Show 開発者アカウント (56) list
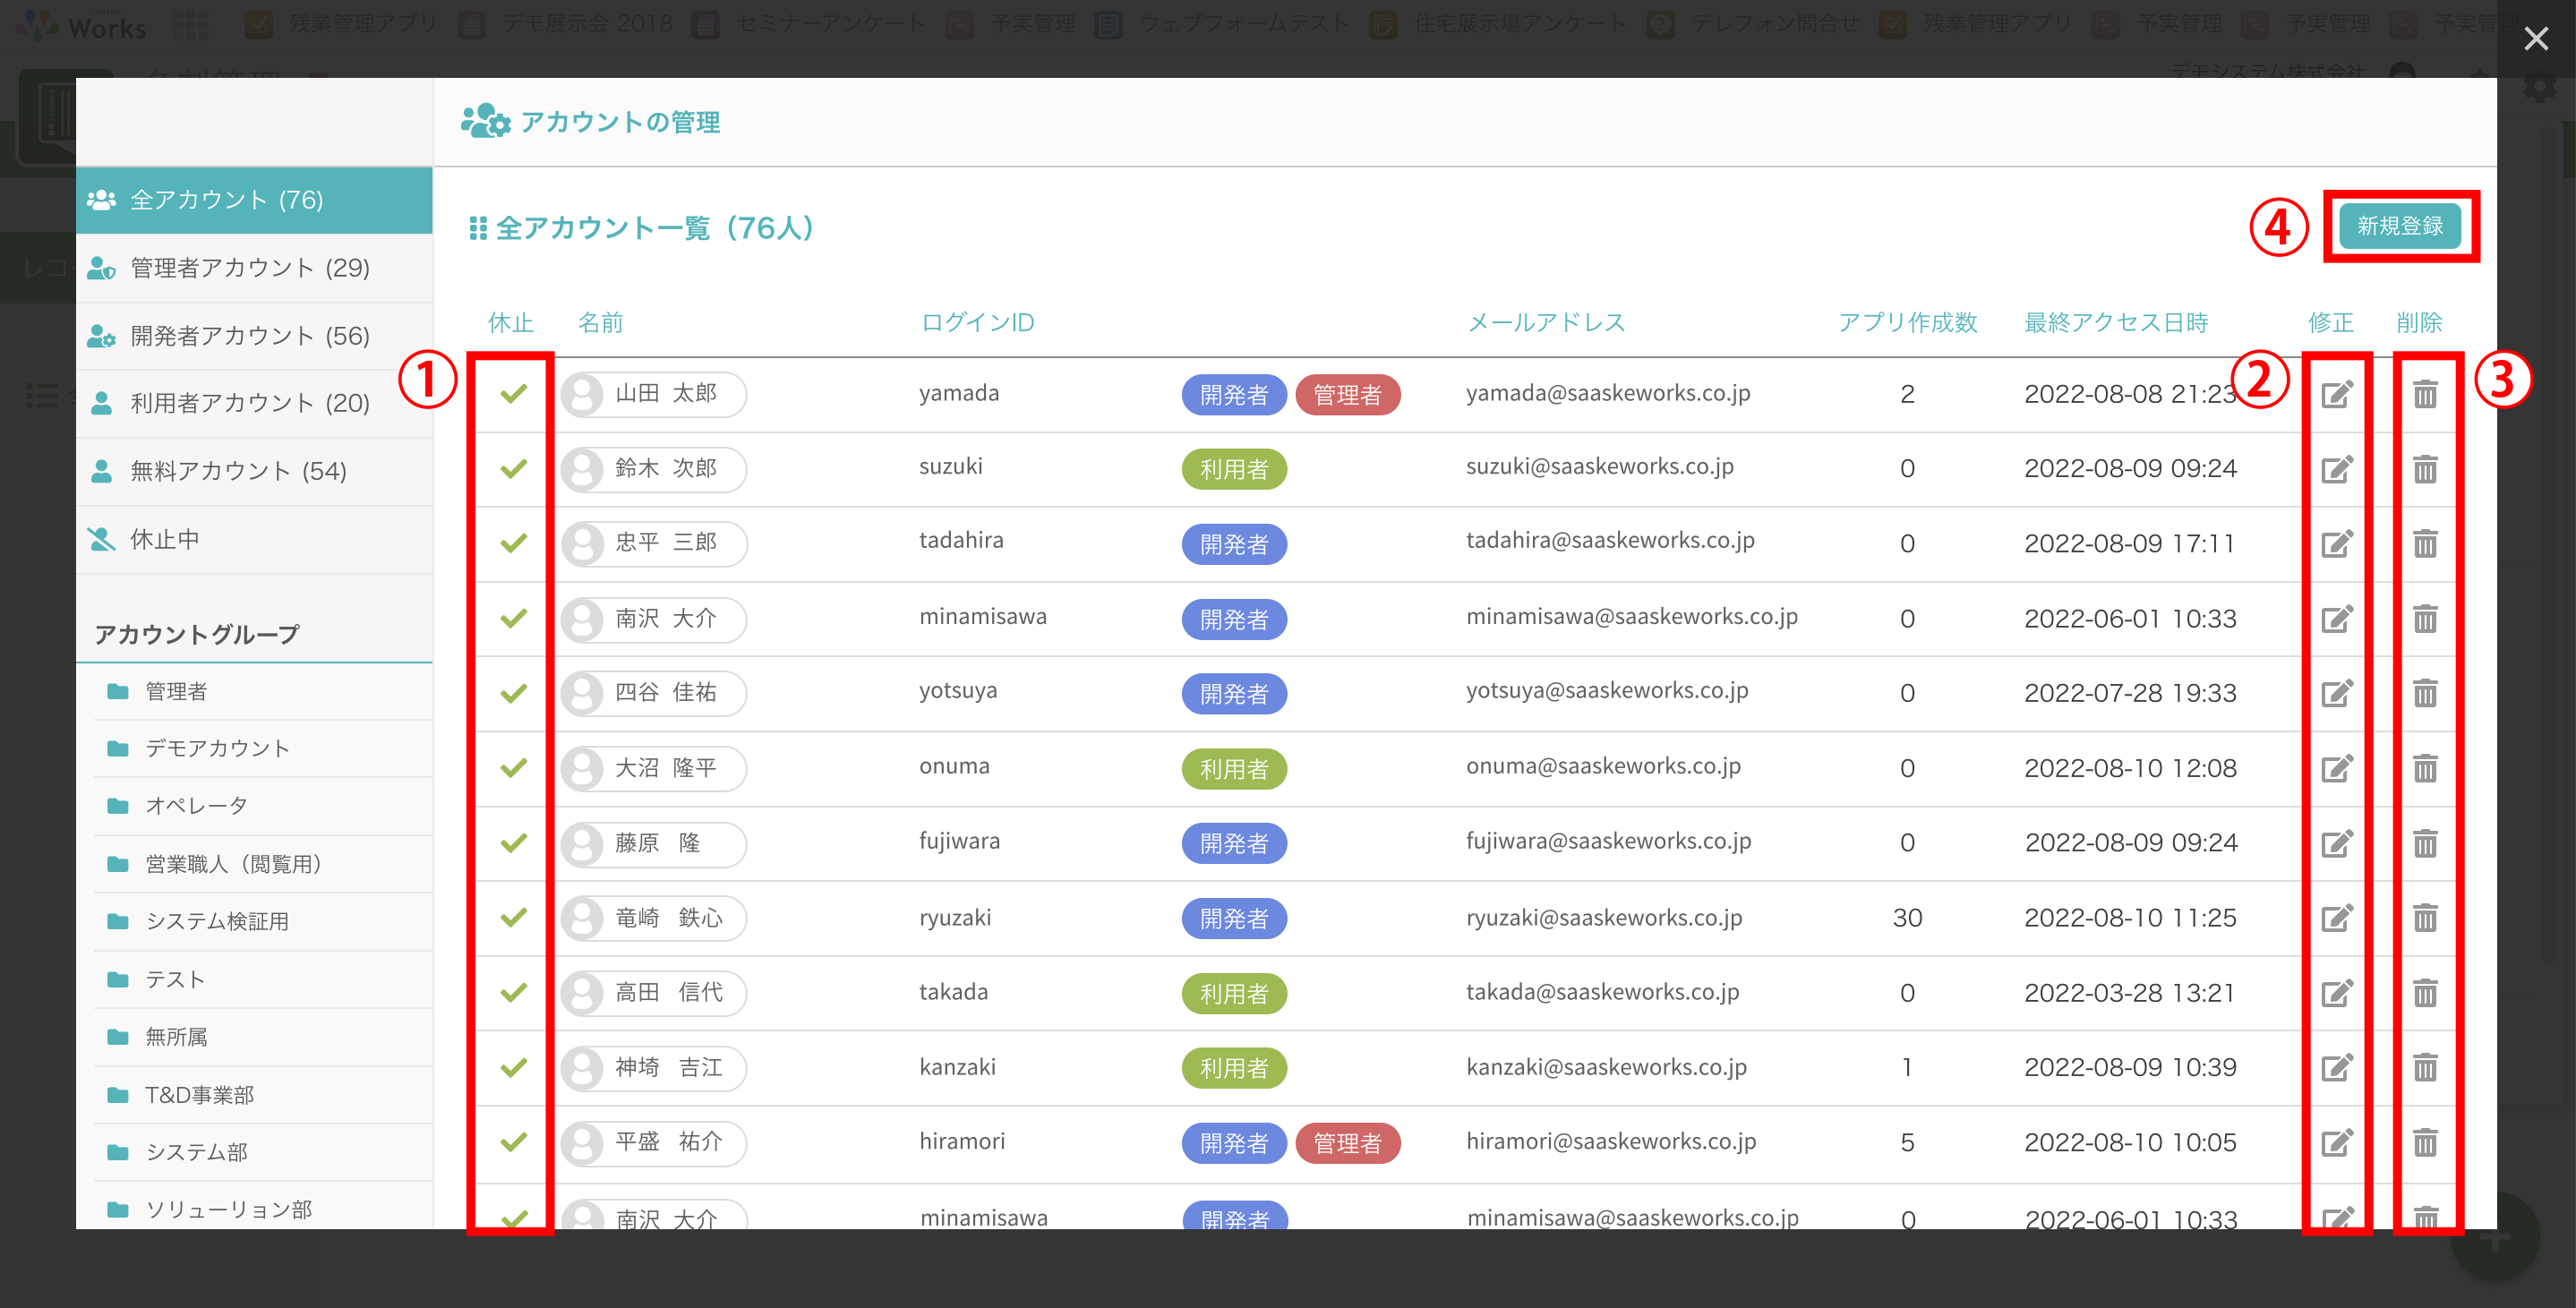The height and width of the screenshot is (1308, 2576). [254, 336]
